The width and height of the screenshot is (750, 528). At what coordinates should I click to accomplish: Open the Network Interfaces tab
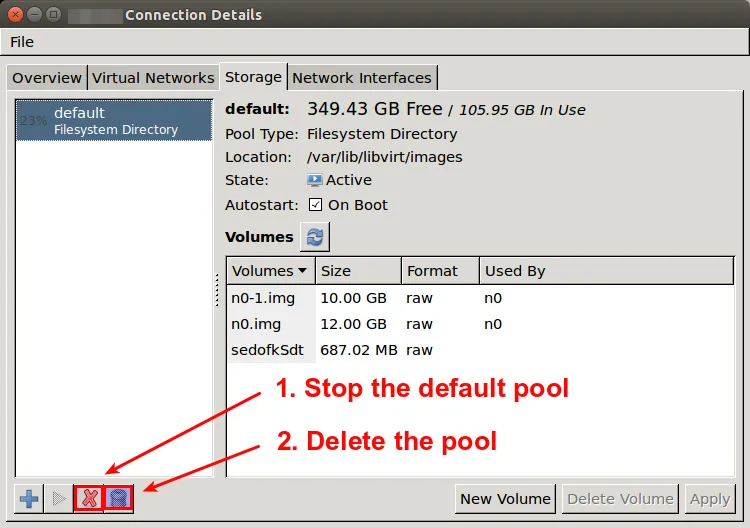362,78
